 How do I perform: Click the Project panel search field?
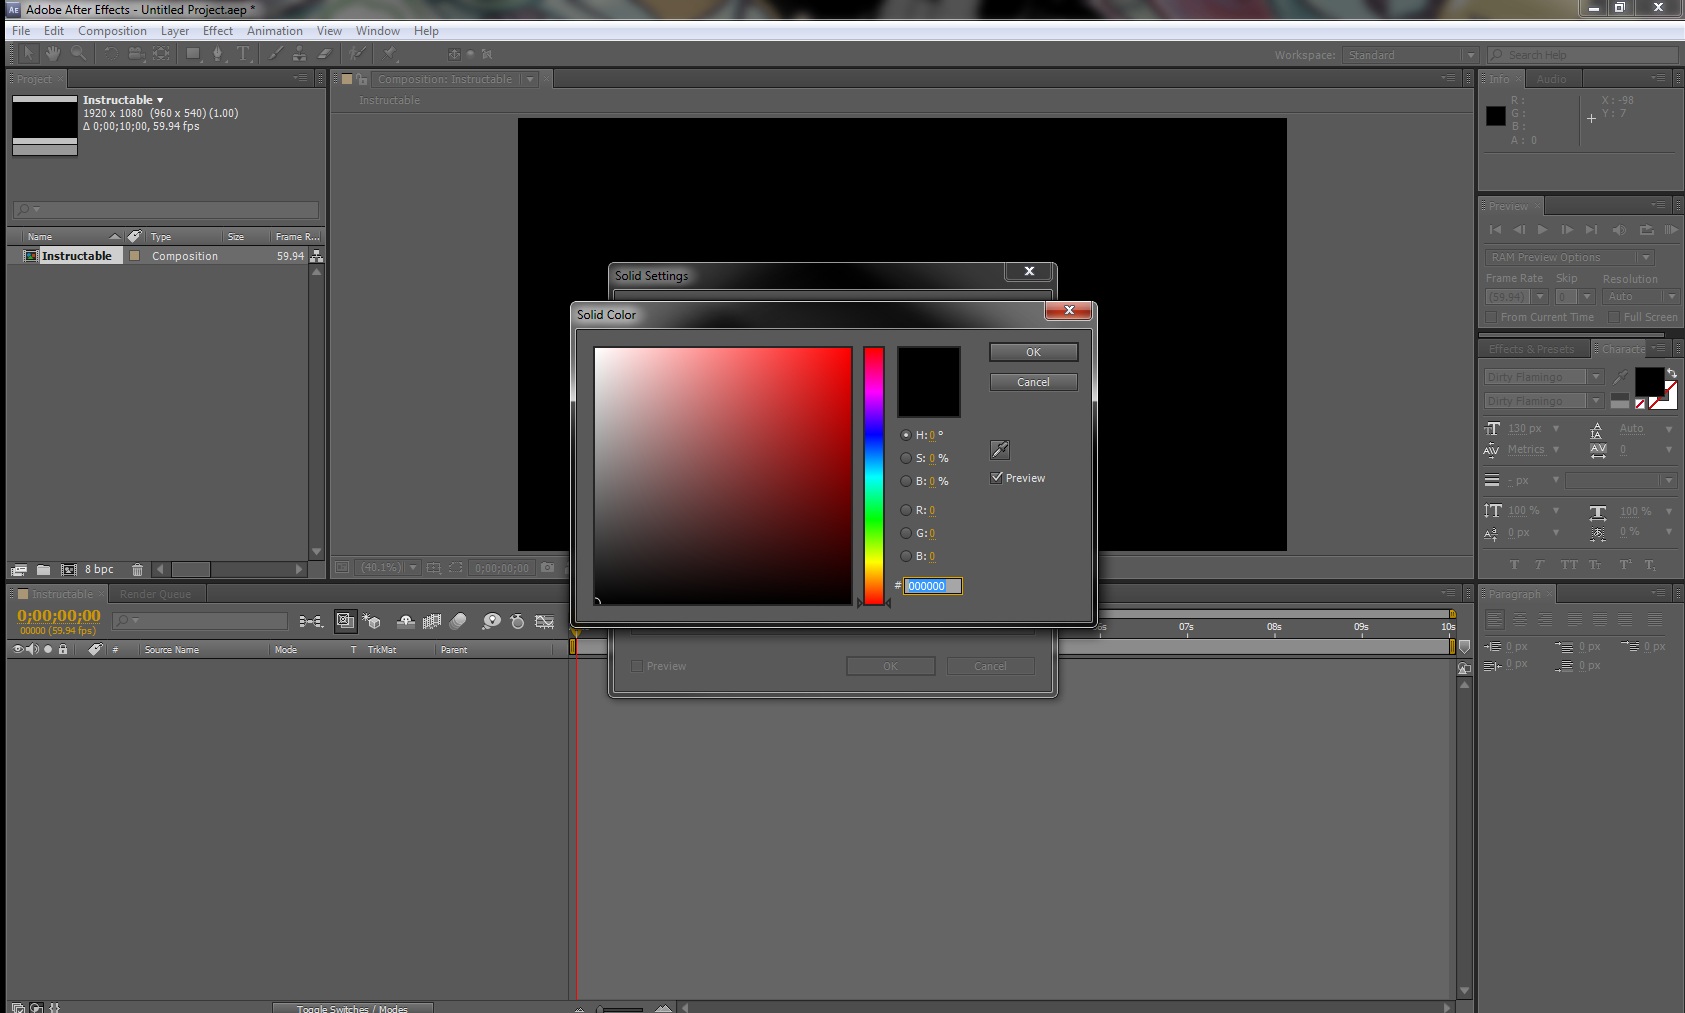pos(166,210)
